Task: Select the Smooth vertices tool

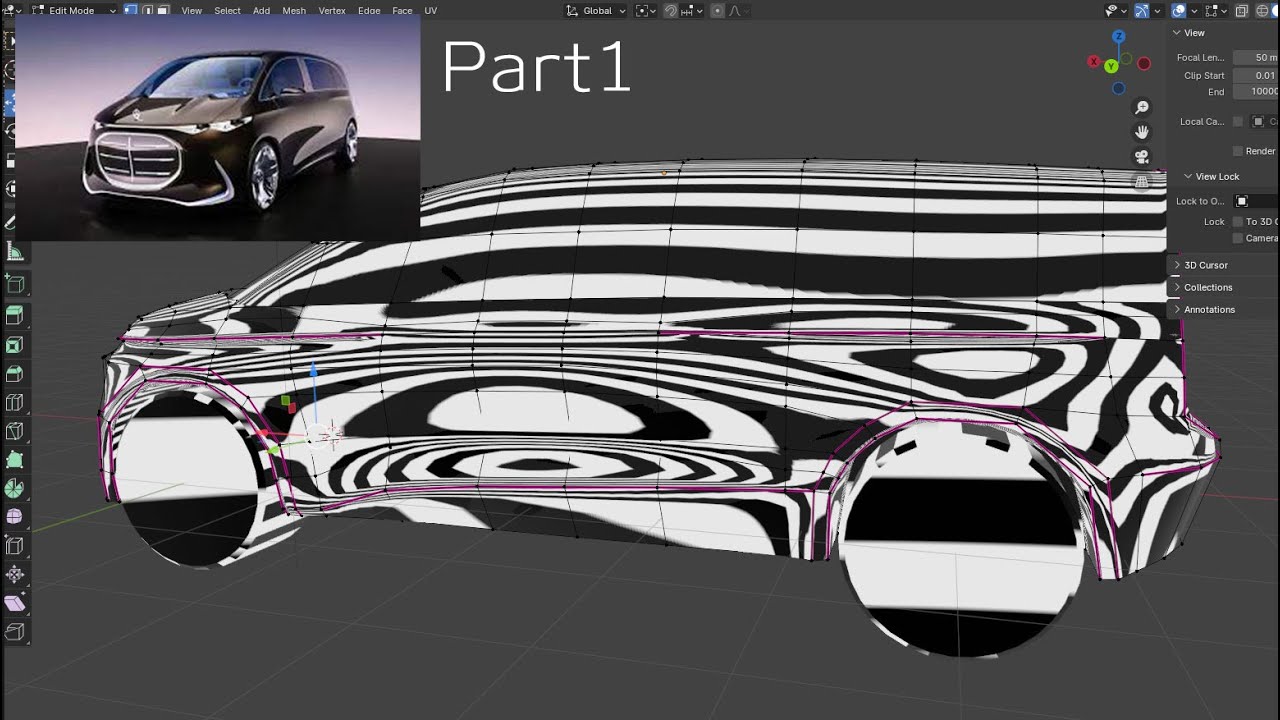Action: 15,517
